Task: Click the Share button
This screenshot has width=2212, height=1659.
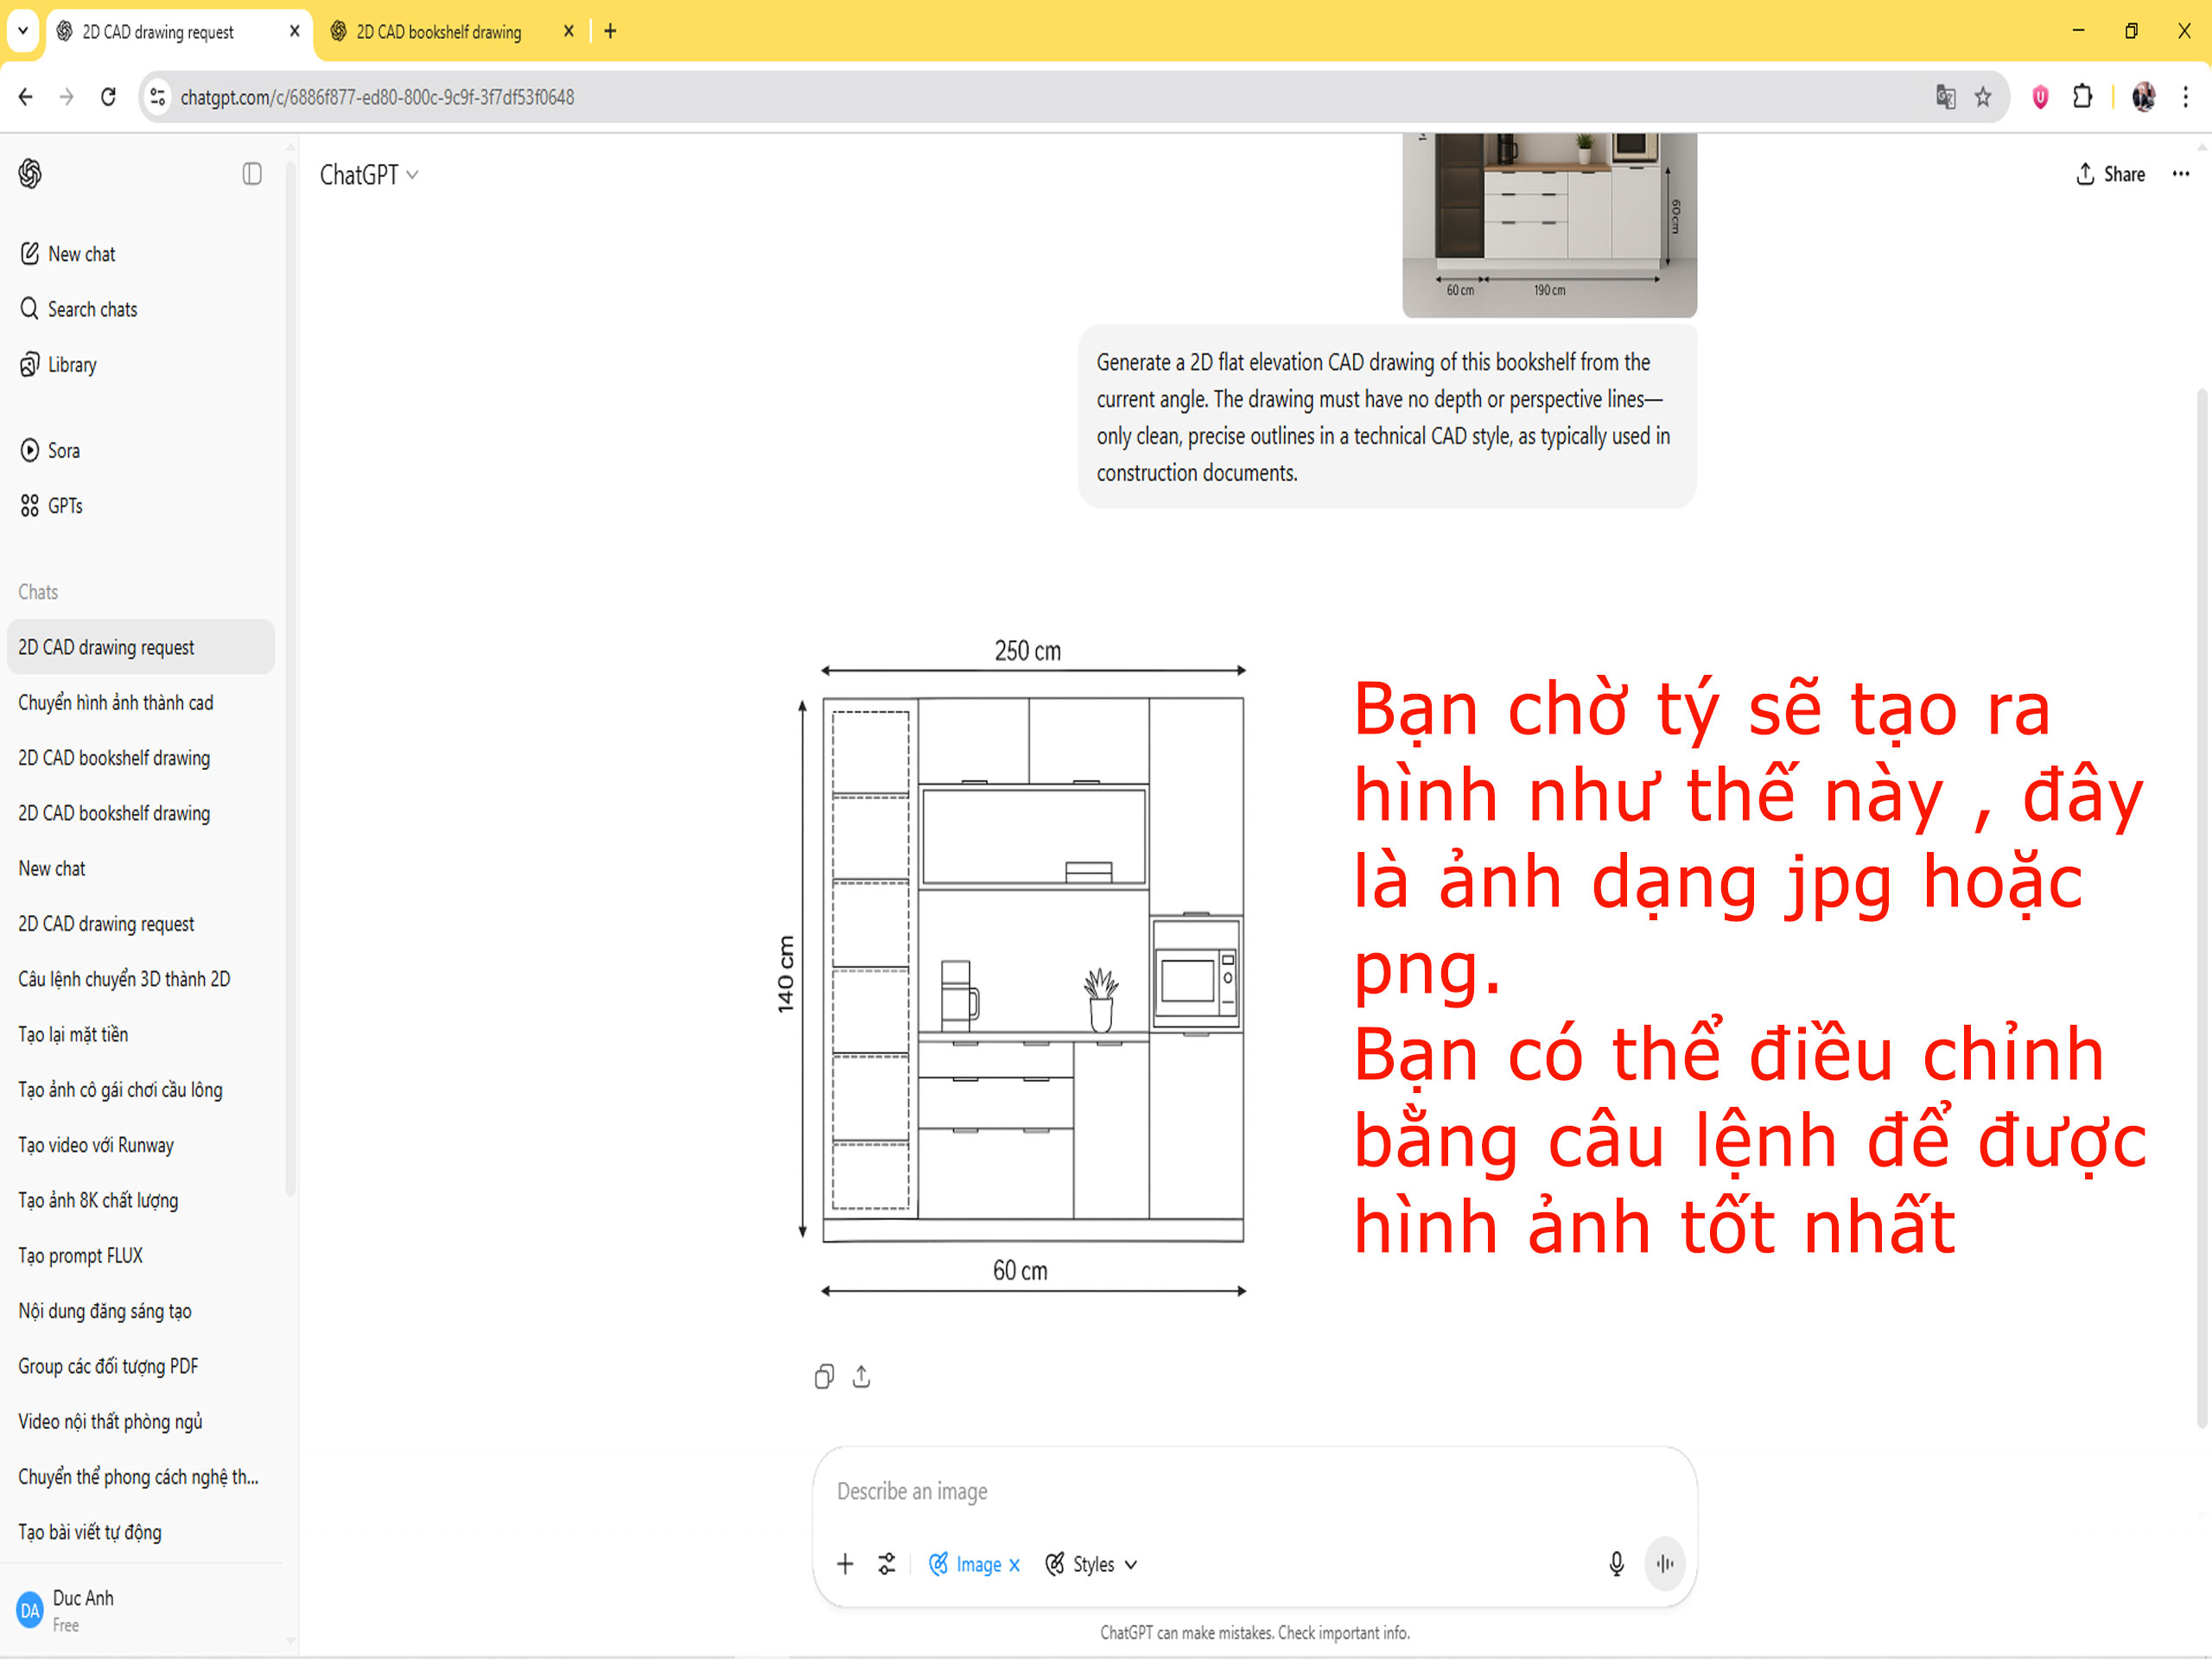Action: coord(2110,174)
